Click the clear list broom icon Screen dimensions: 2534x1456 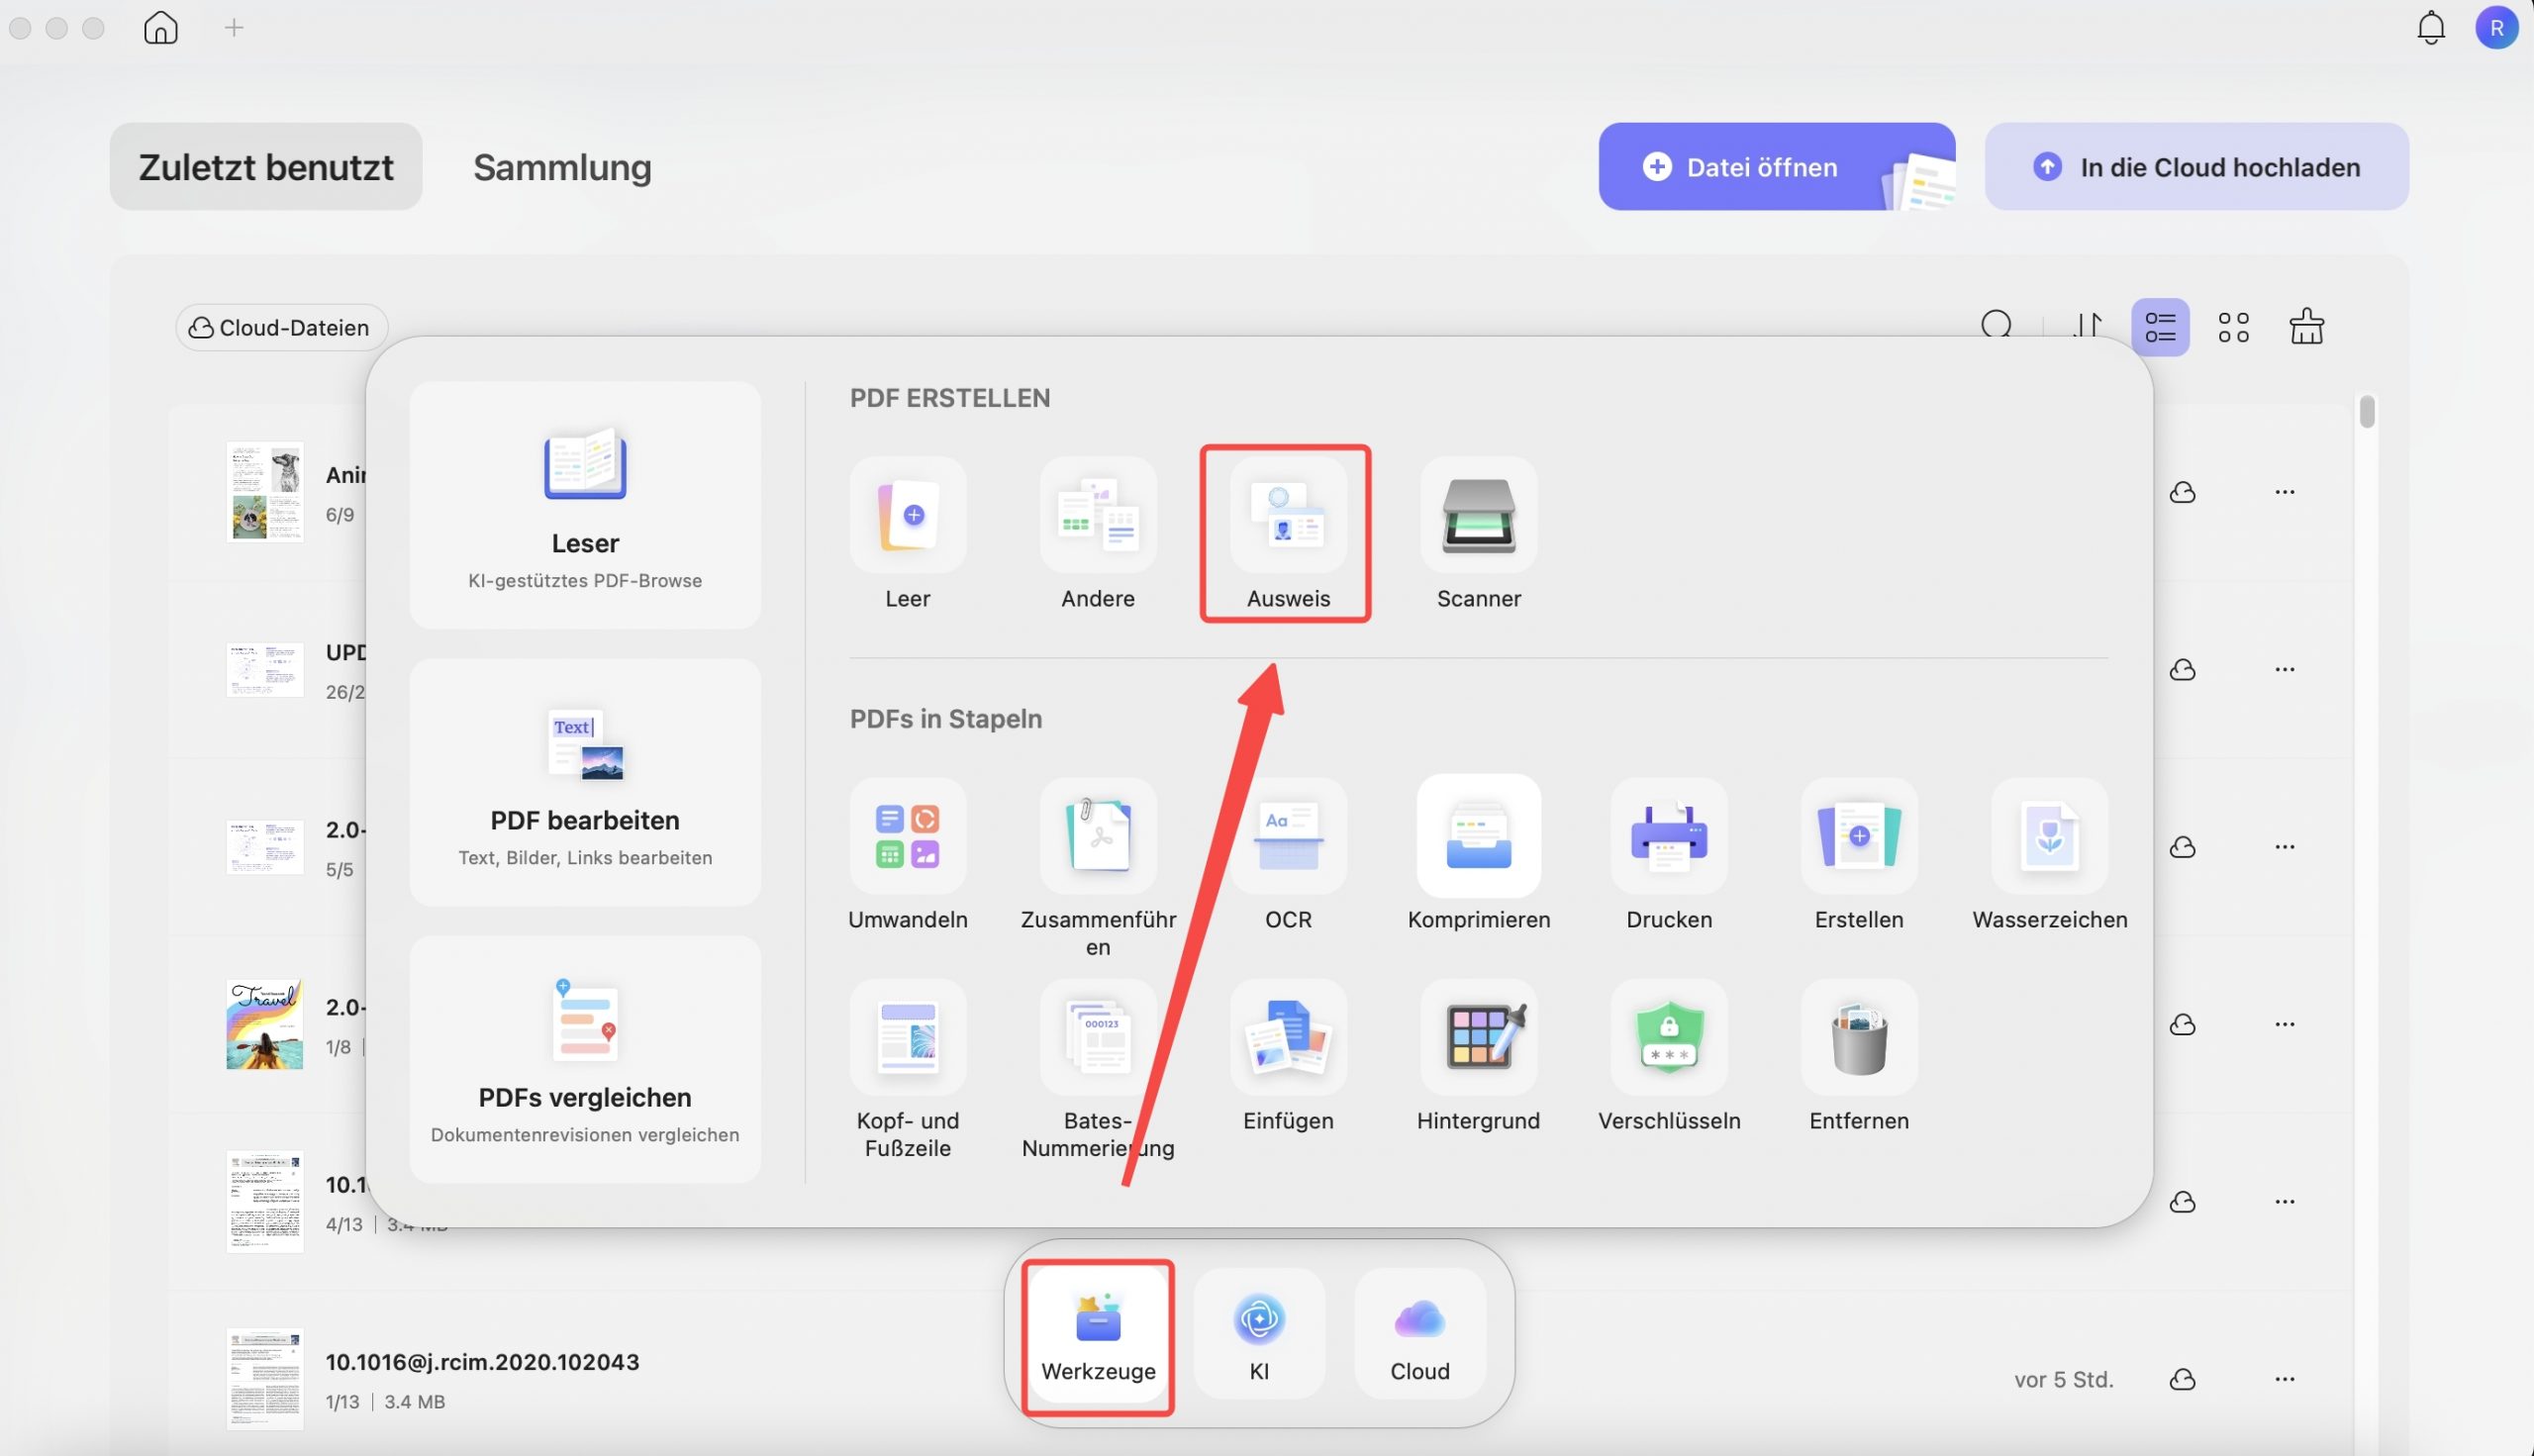coord(2306,326)
